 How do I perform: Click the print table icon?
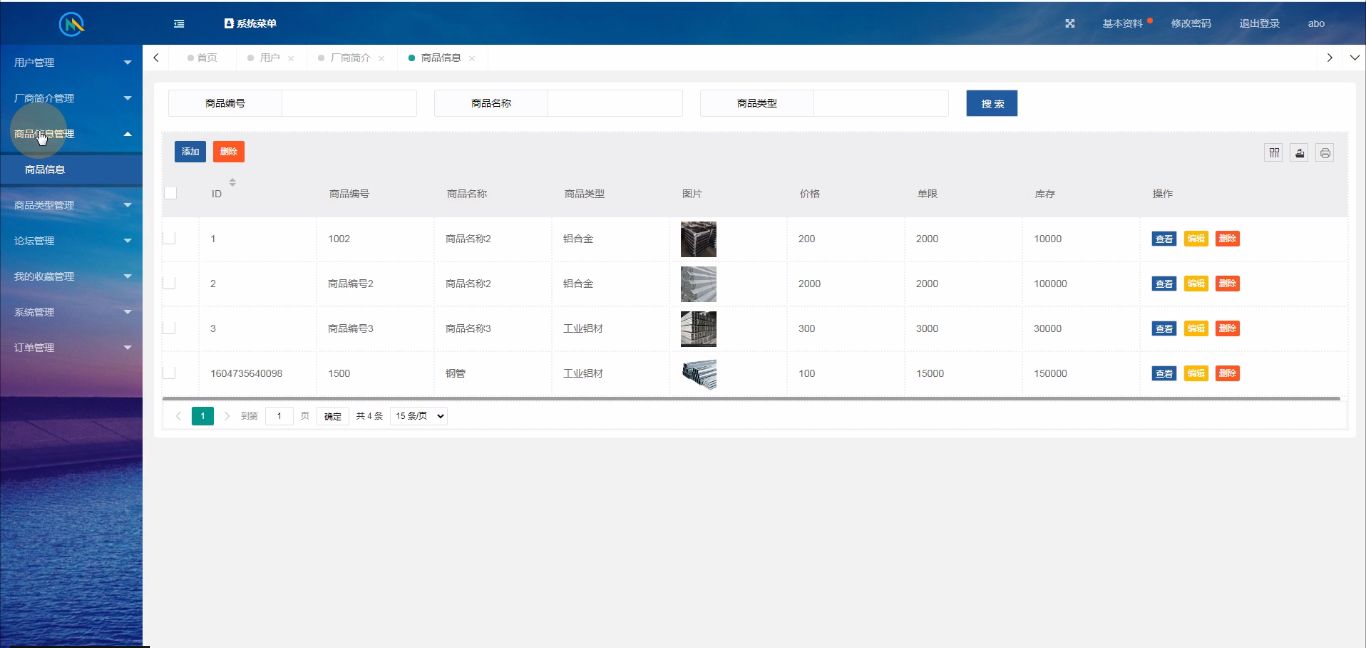click(1325, 153)
